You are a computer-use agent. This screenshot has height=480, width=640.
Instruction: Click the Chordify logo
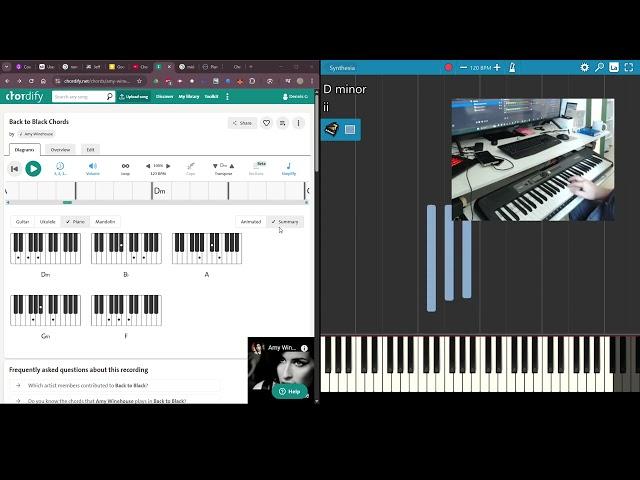point(24,96)
